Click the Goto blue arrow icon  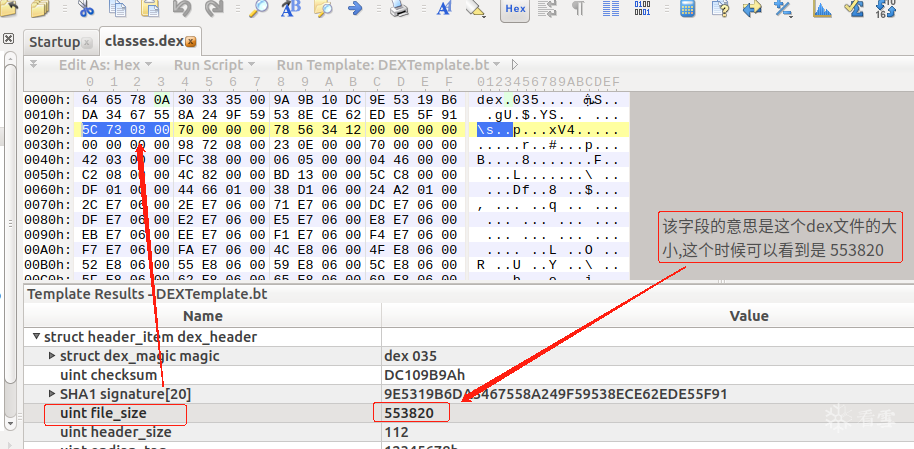point(354,8)
